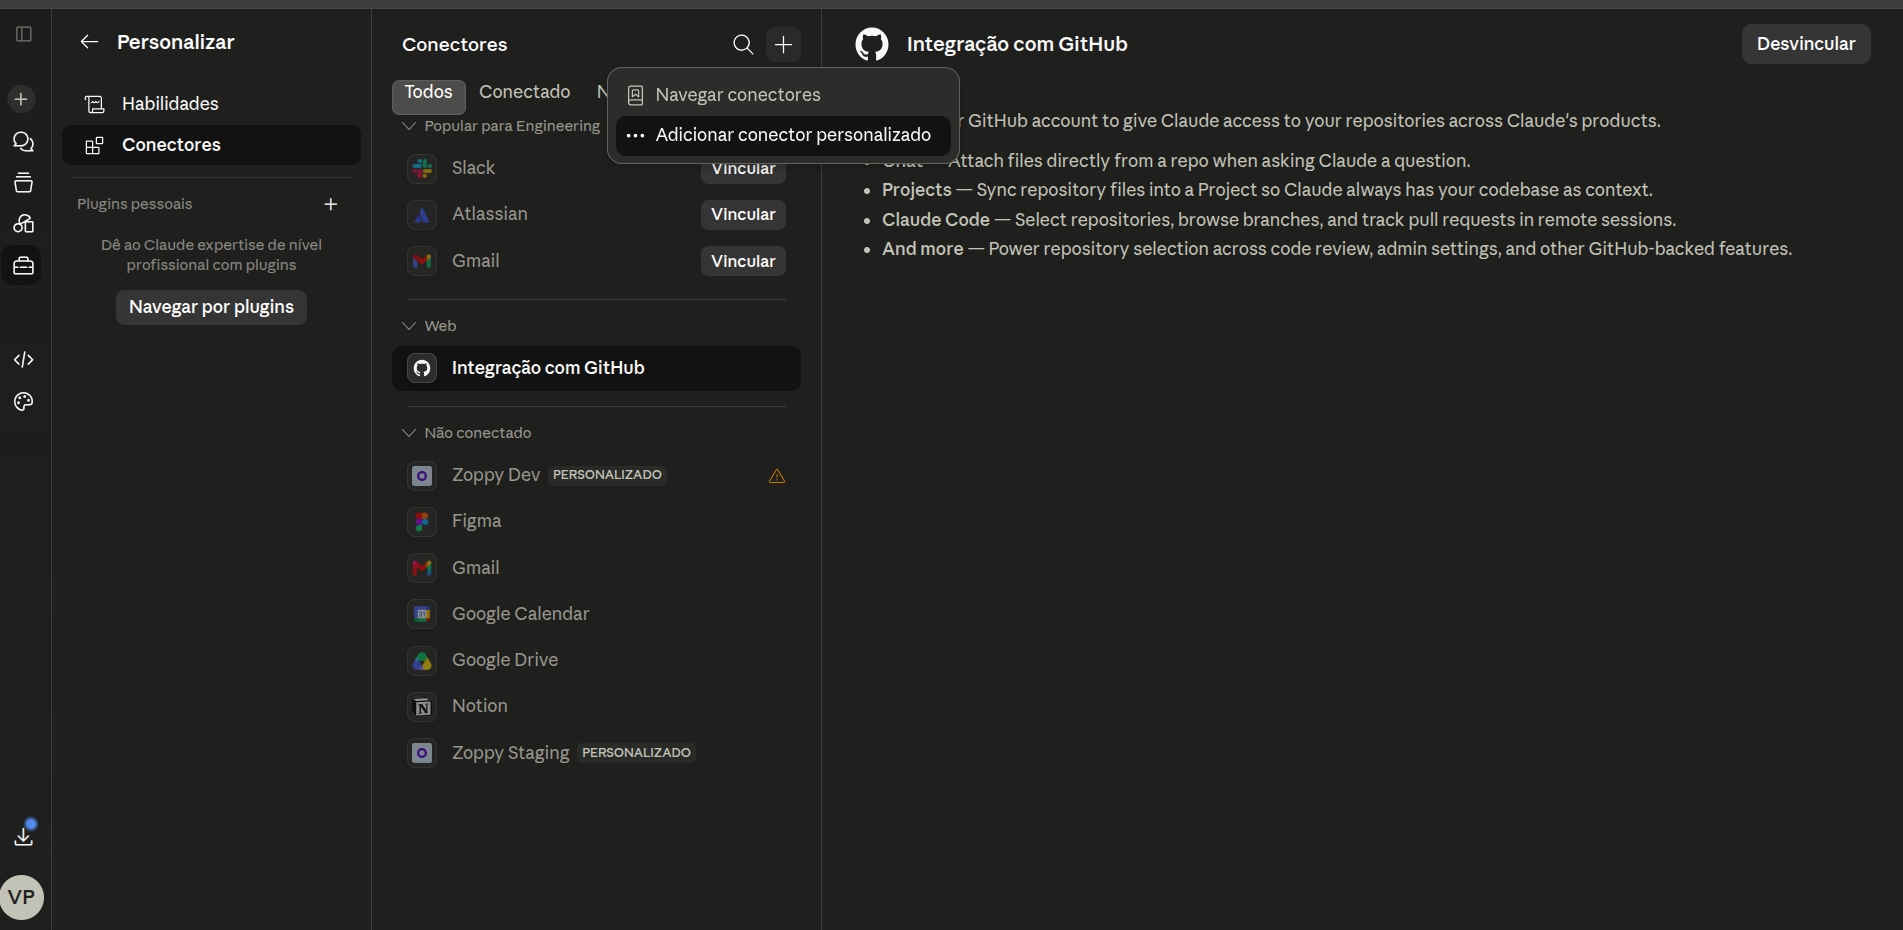
Task: Click the Projects bullet text
Action: (1267, 190)
